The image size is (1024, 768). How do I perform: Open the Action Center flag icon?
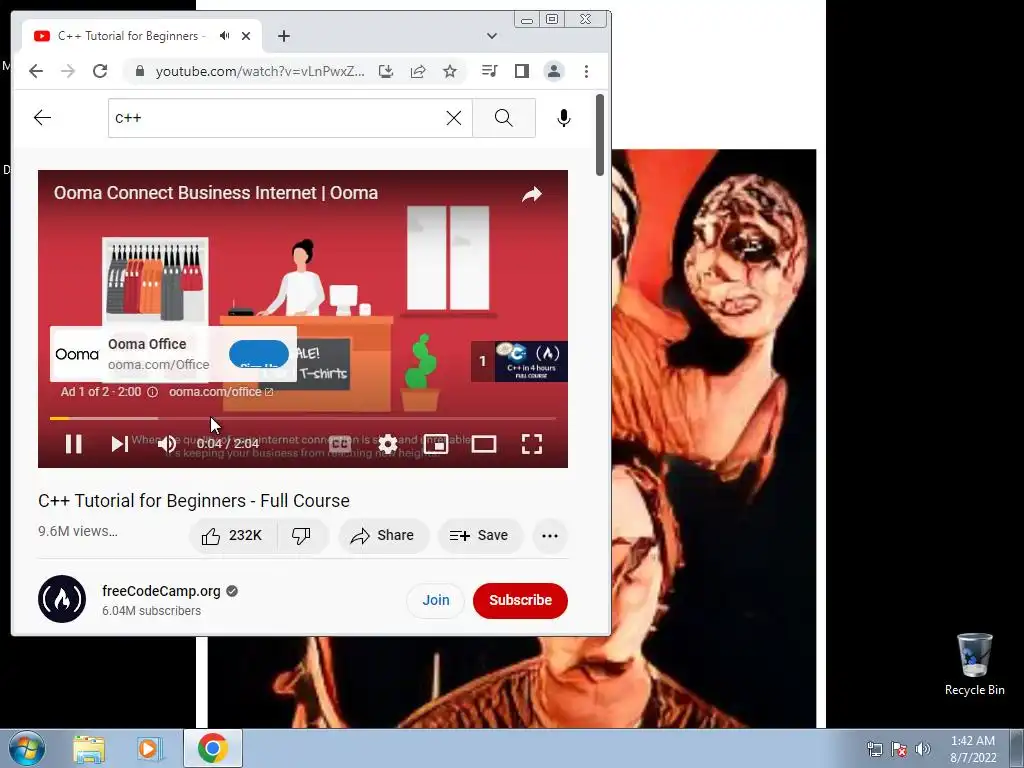899,749
